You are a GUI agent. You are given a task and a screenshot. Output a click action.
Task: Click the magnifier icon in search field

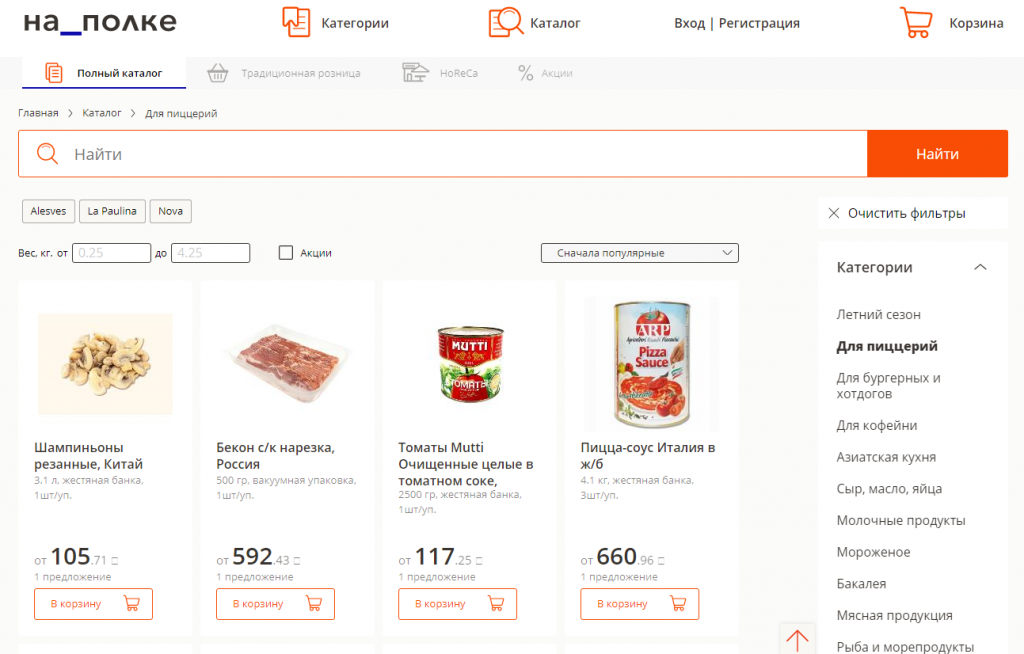point(47,154)
